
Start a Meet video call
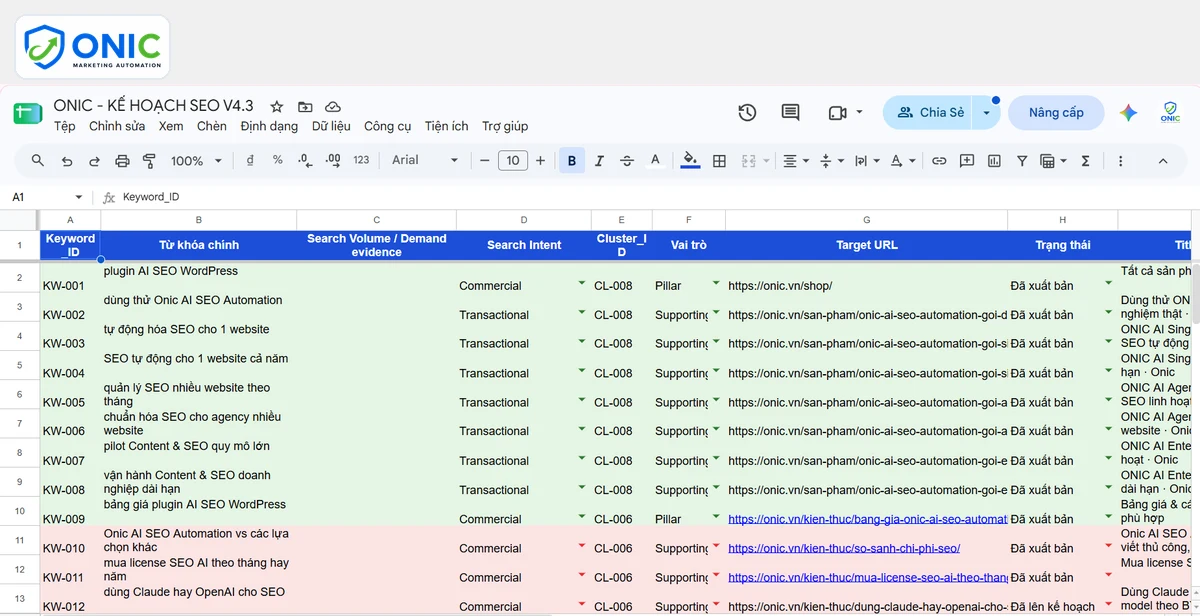pyautogui.click(x=838, y=113)
